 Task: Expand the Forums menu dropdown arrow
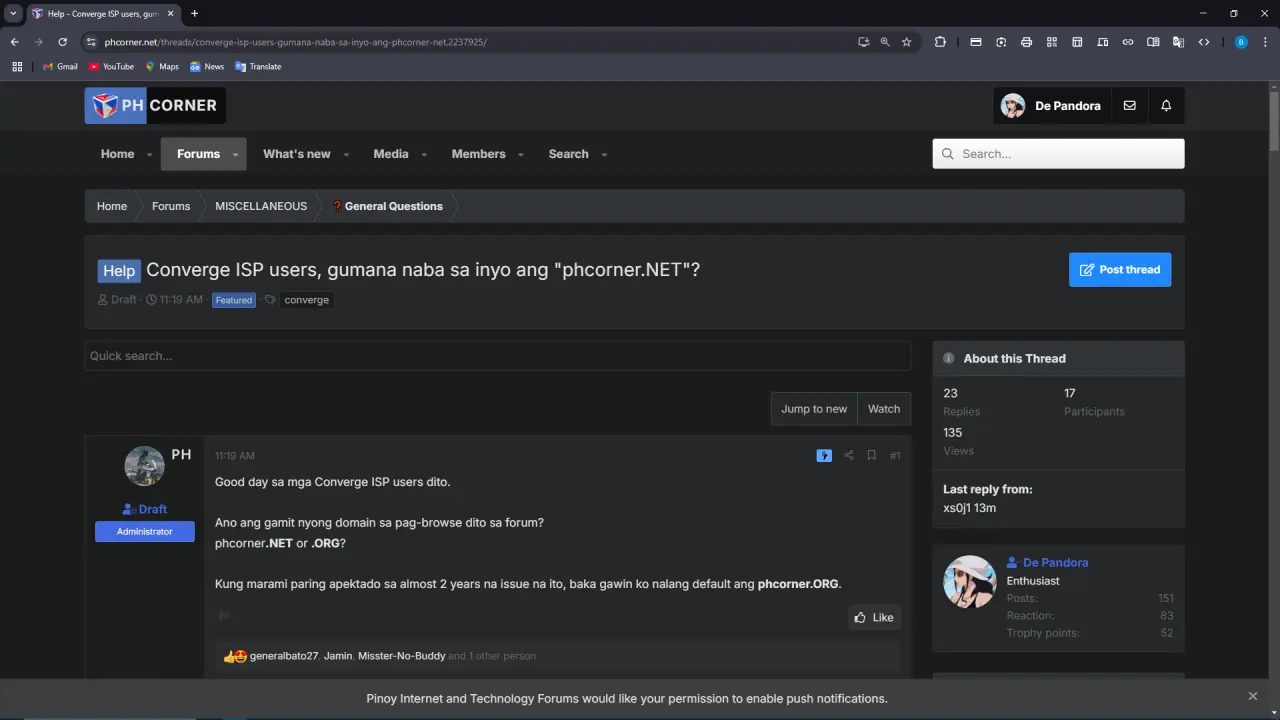click(x=236, y=155)
